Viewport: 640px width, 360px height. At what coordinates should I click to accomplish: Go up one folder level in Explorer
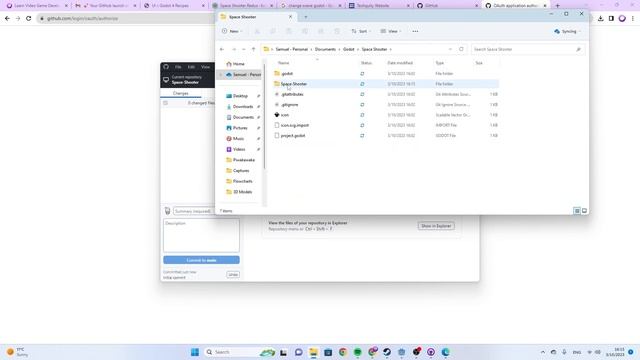click(x=253, y=49)
